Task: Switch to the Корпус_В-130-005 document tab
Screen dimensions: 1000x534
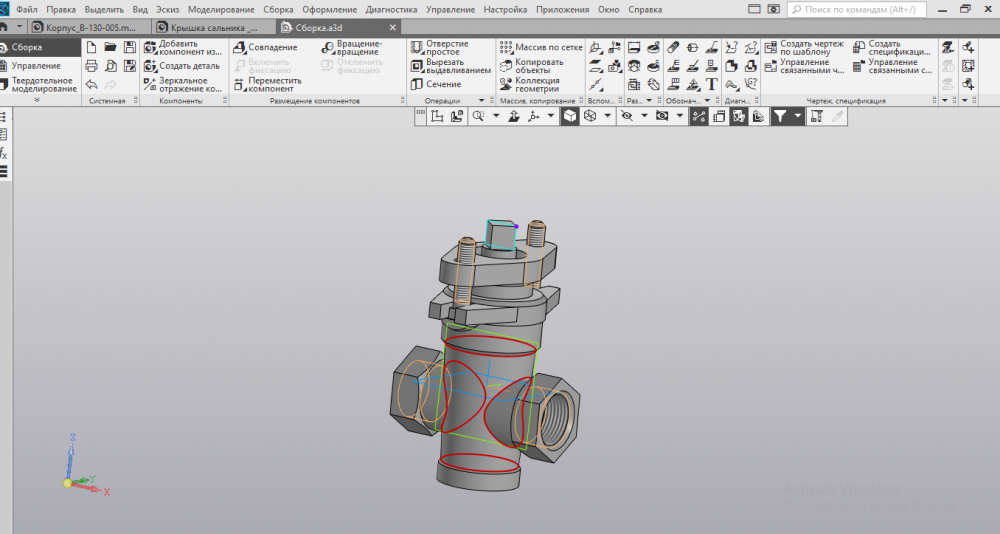Action: pyautogui.click(x=90, y=28)
